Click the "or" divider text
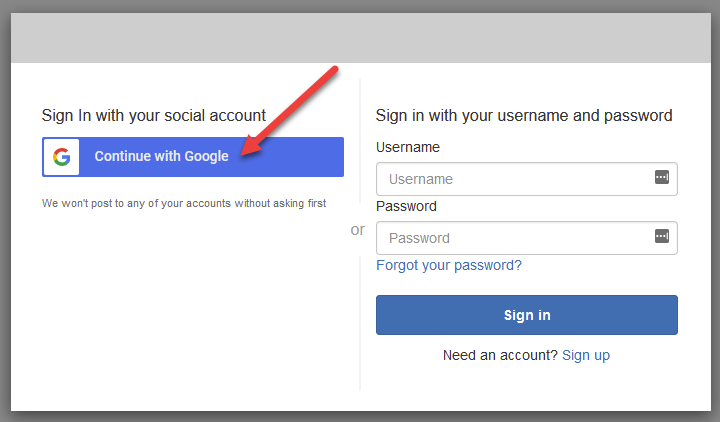720x422 pixels. click(358, 230)
